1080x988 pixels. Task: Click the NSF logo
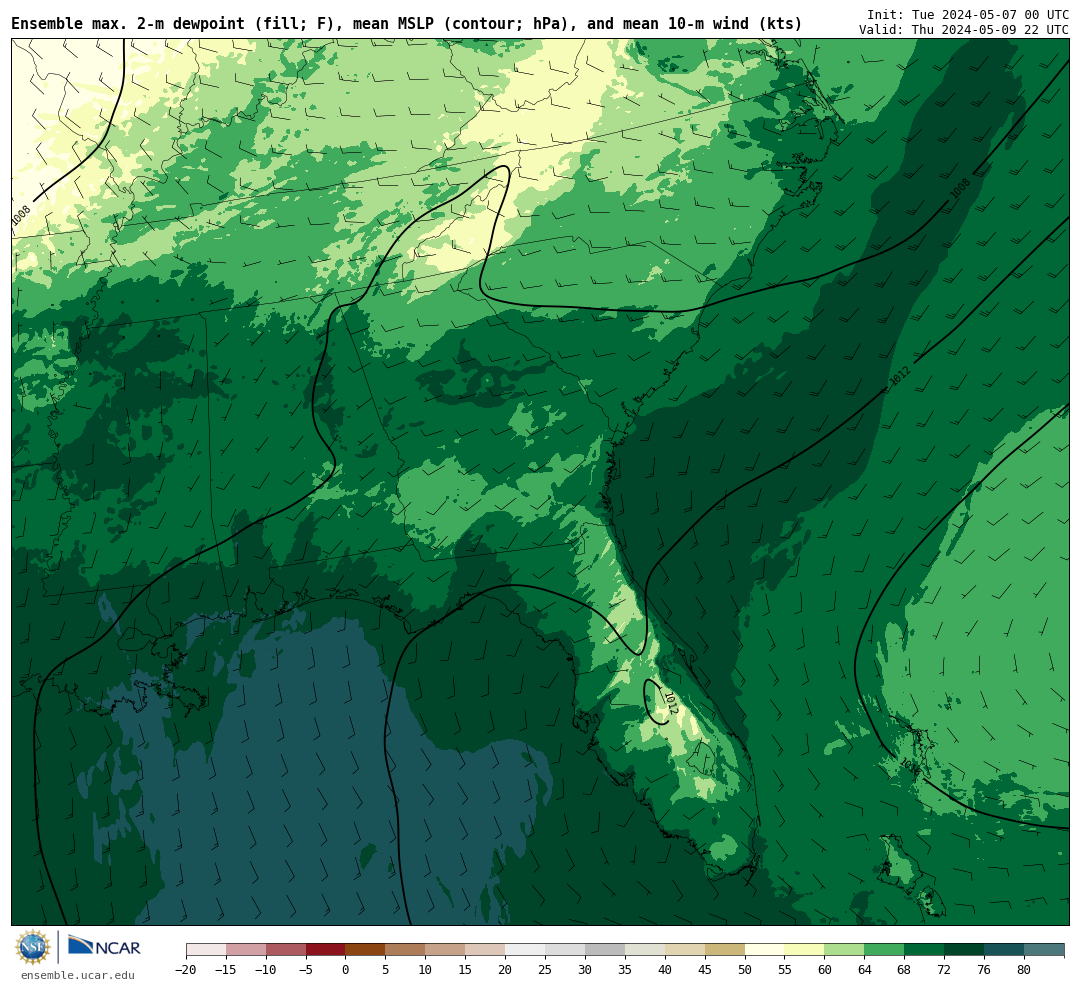click(x=33, y=947)
